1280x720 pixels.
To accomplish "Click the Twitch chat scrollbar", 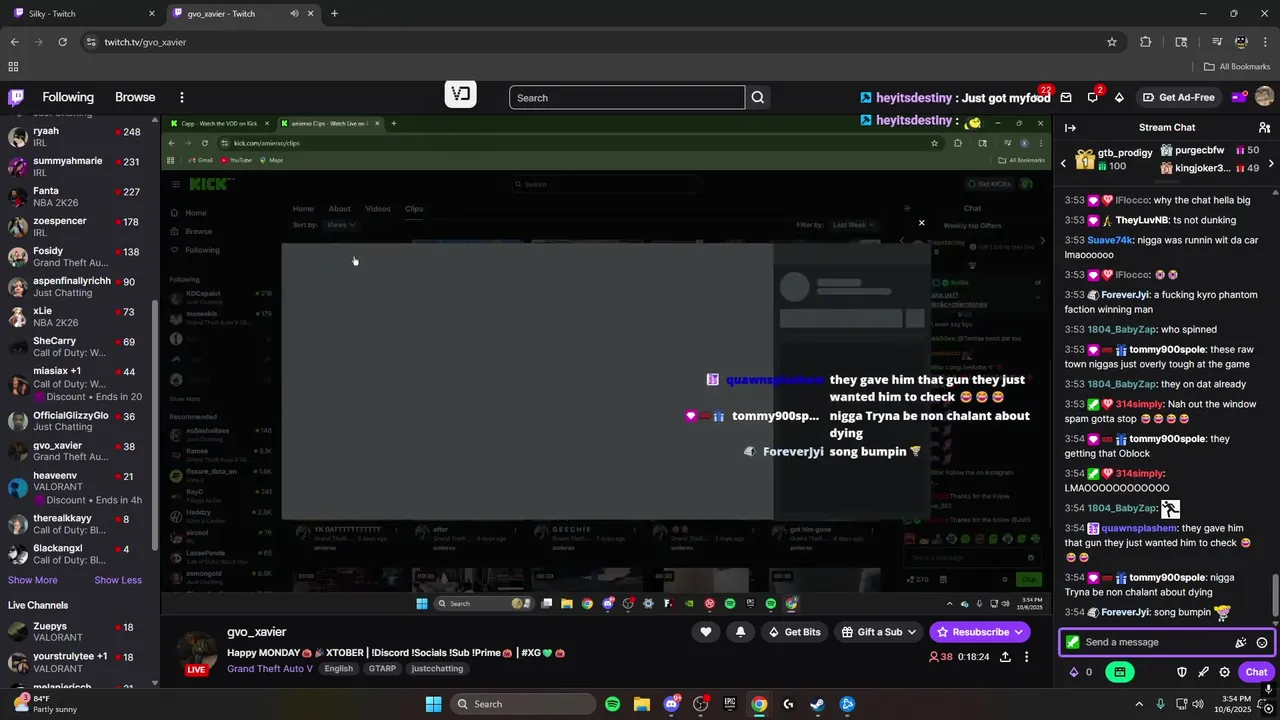I will point(1274,597).
